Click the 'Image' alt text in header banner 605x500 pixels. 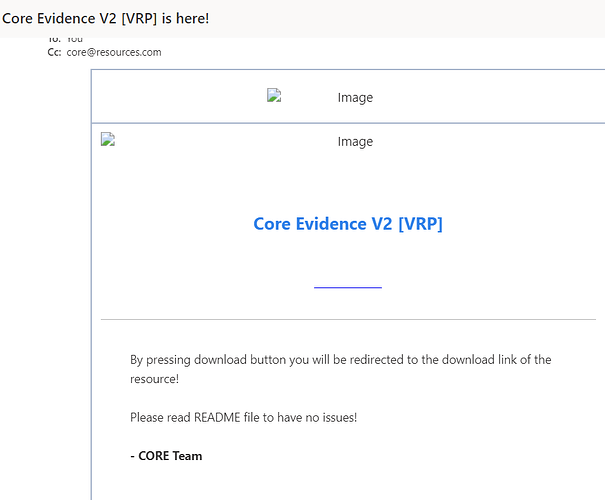click(355, 98)
